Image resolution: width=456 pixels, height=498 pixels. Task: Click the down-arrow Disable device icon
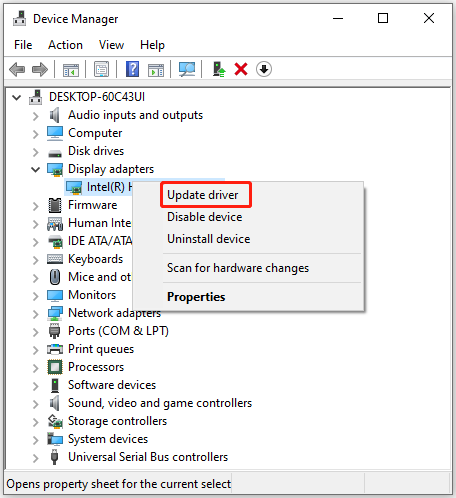point(264,69)
